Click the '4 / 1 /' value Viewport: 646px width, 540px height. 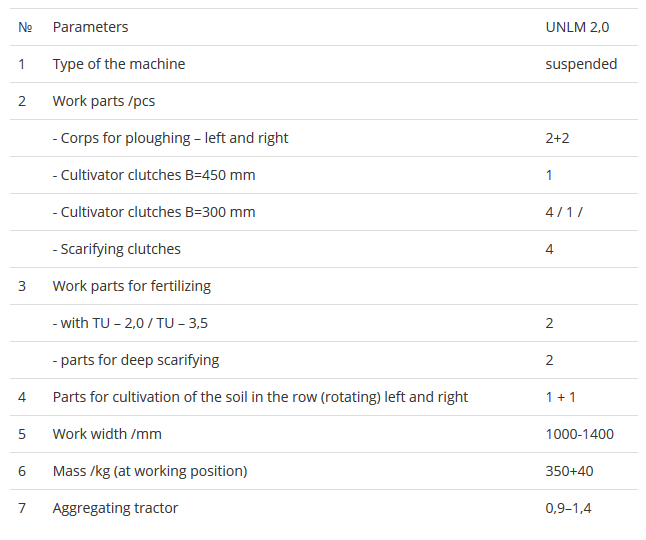pyautogui.click(x=564, y=212)
